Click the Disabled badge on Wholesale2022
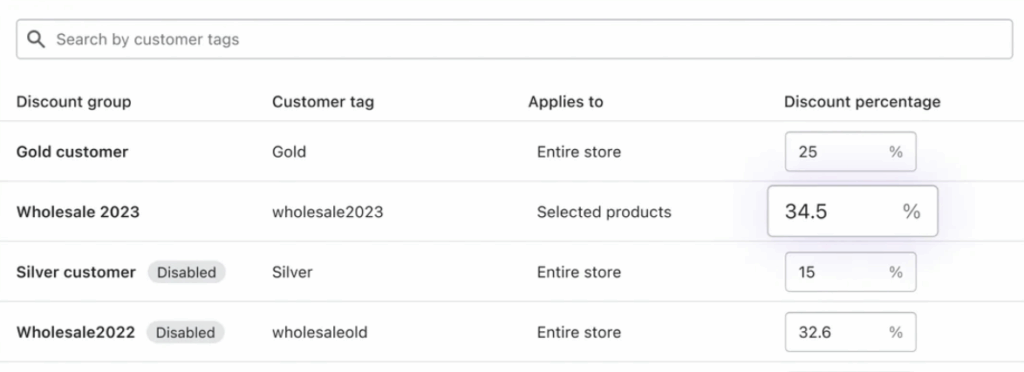The width and height of the screenshot is (1024, 372). [185, 332]
